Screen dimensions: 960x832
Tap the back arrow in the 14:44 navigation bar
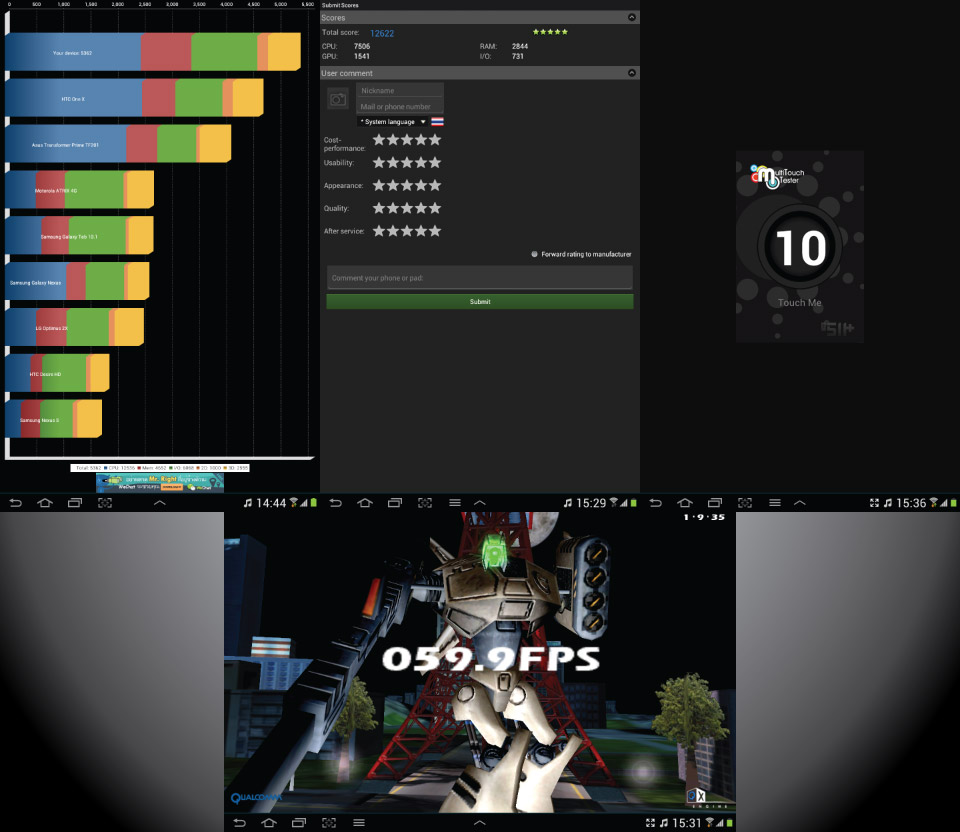[16, 503]
